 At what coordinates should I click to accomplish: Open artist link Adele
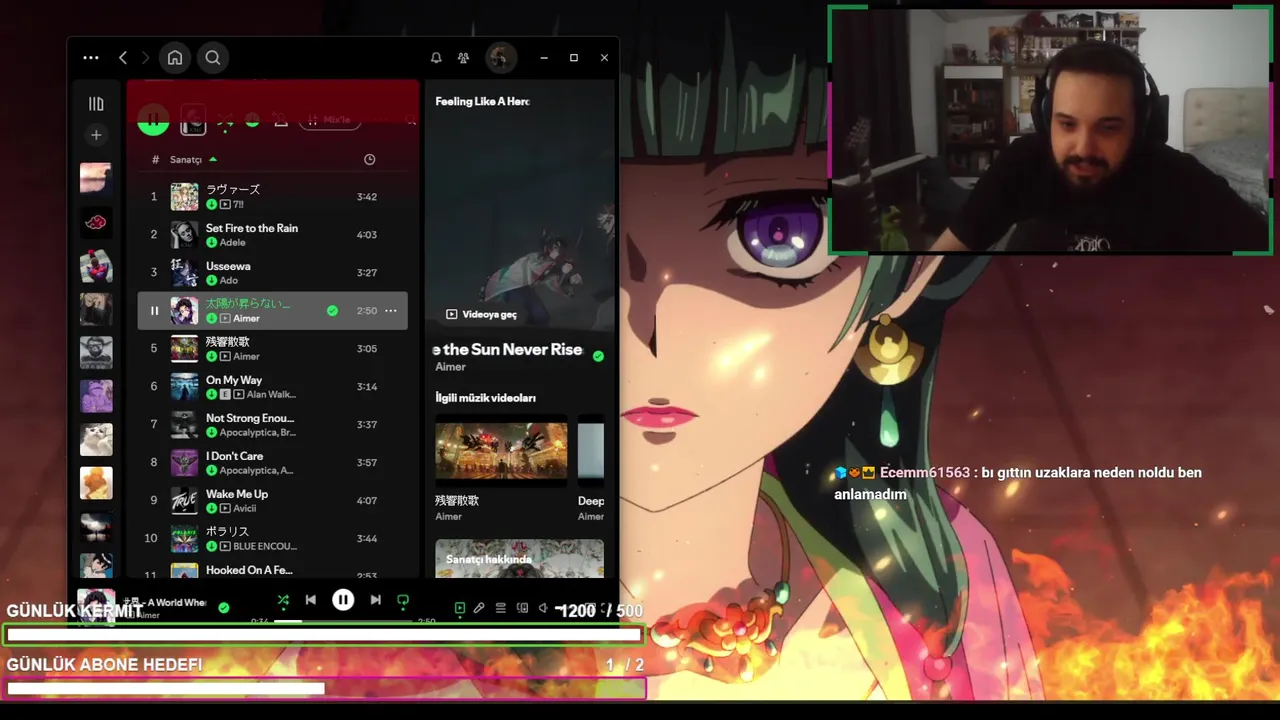(232, 243)
